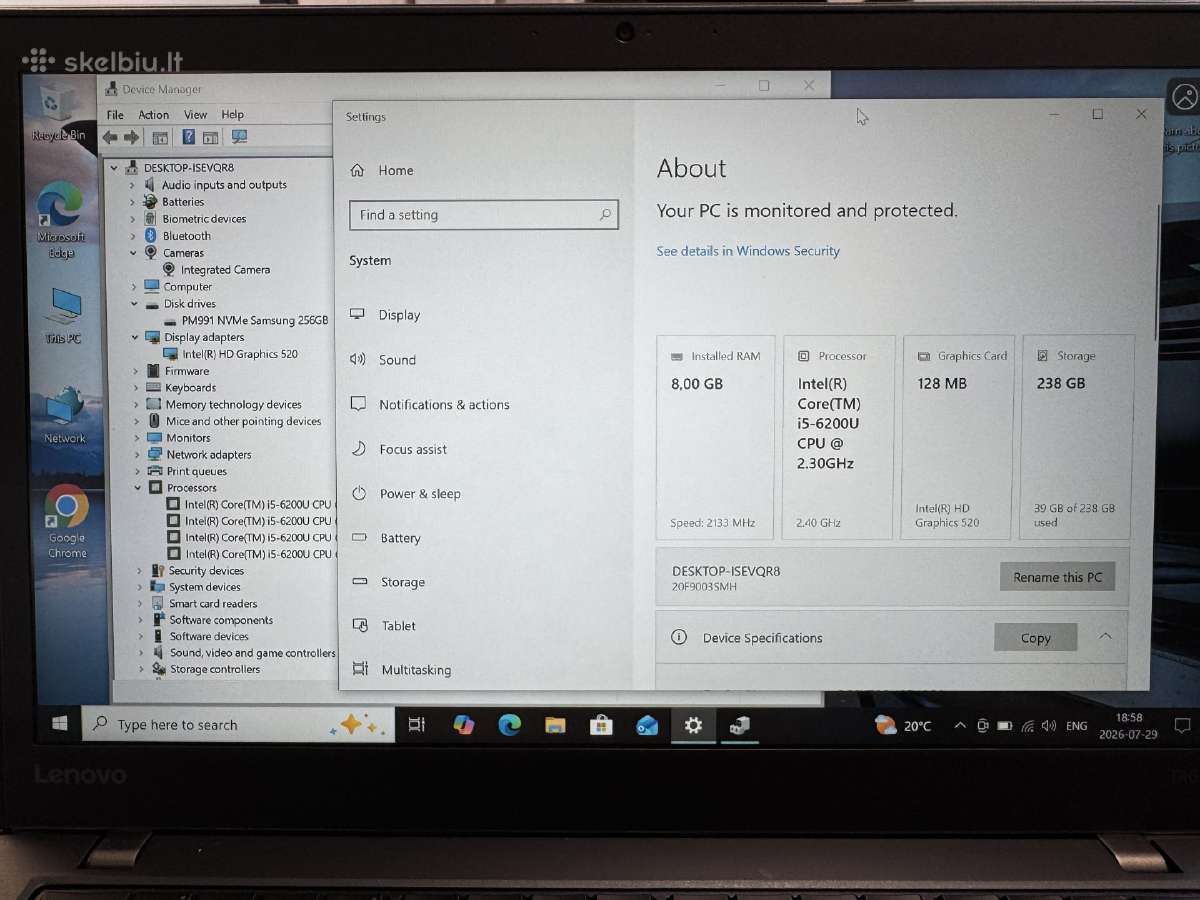Open the notification center icon
The image size is (1200, 900).
point(1182,725)
